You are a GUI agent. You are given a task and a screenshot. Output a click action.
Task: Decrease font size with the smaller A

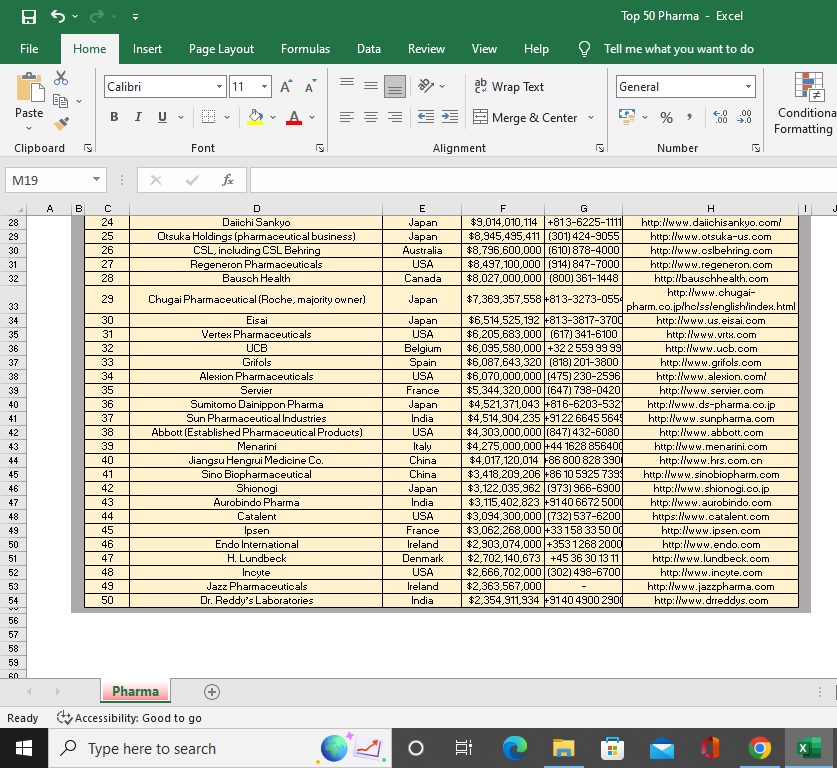pyautogui.click(x=310, y=86)
